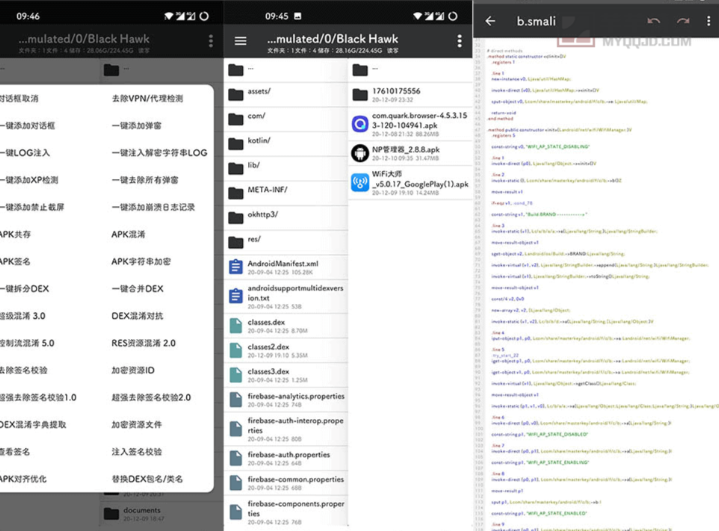Choose 一键添加XP检测 menu option
Viewport: 719px width, 531px height.
pos(29,180)
